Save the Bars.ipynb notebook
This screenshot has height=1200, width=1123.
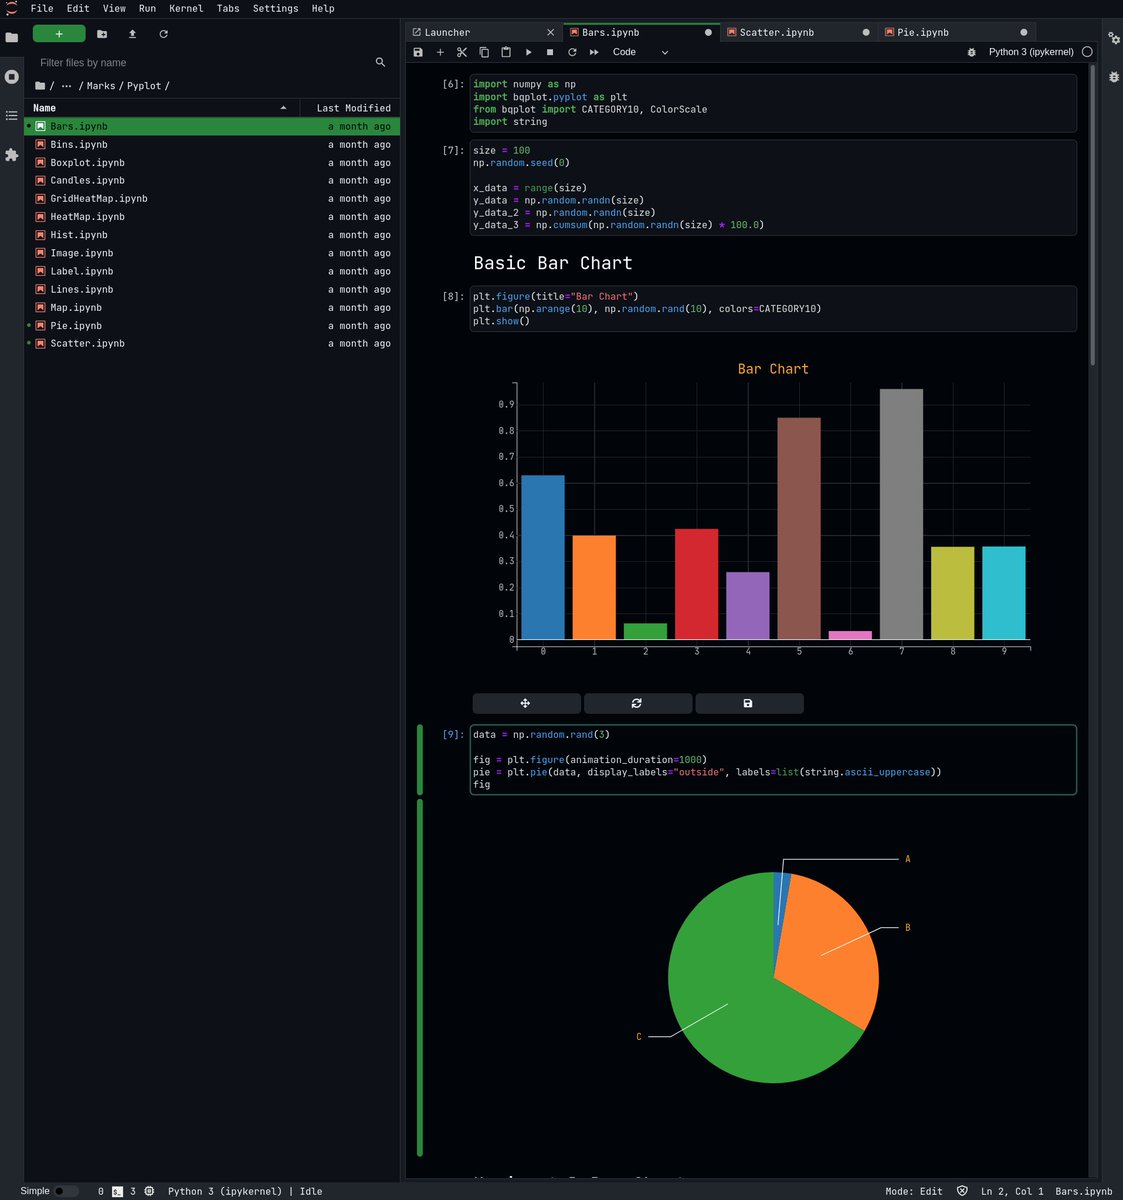(x=419, y=52)
